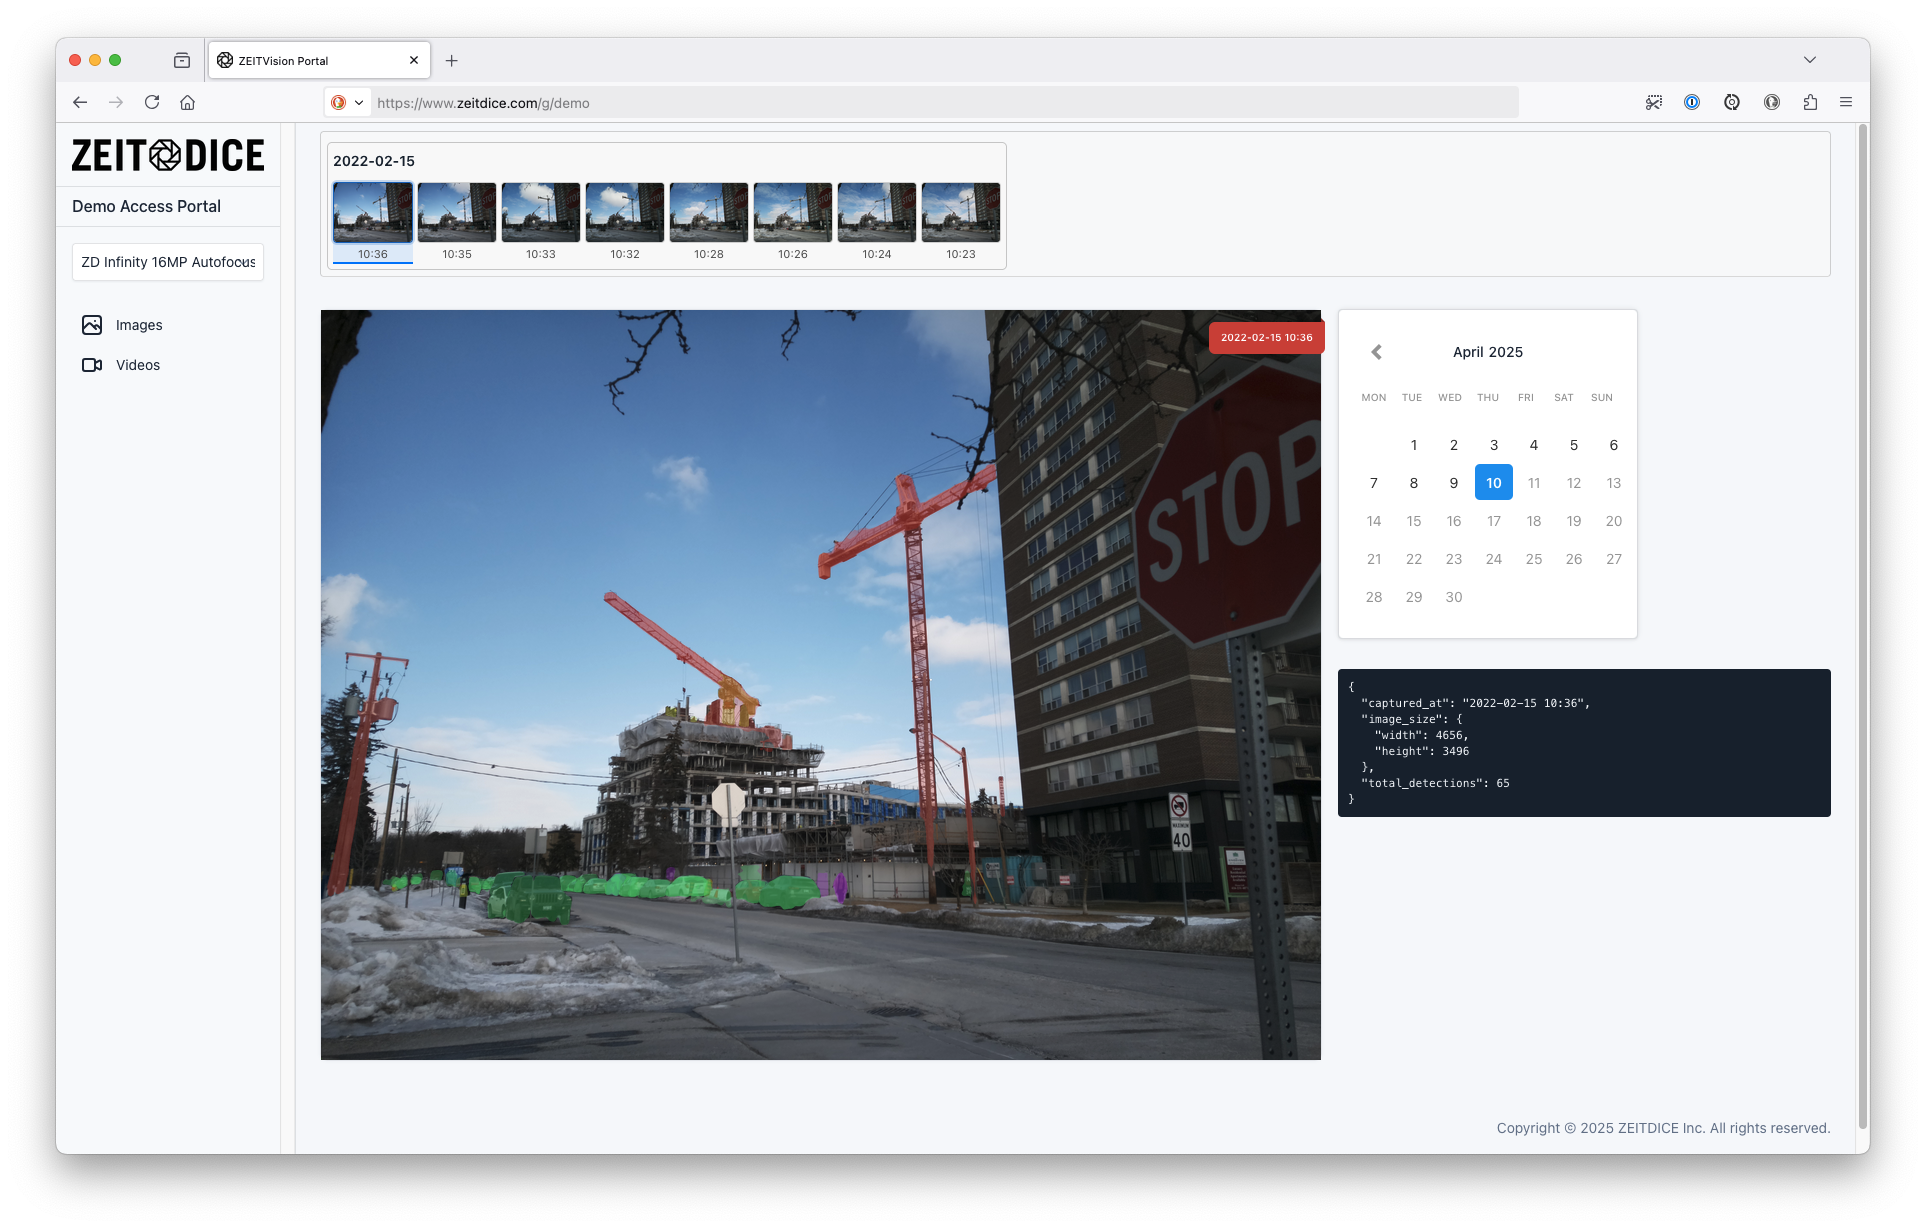
Task: Click the ZEITDICE logo
Action: pos(168,155)
